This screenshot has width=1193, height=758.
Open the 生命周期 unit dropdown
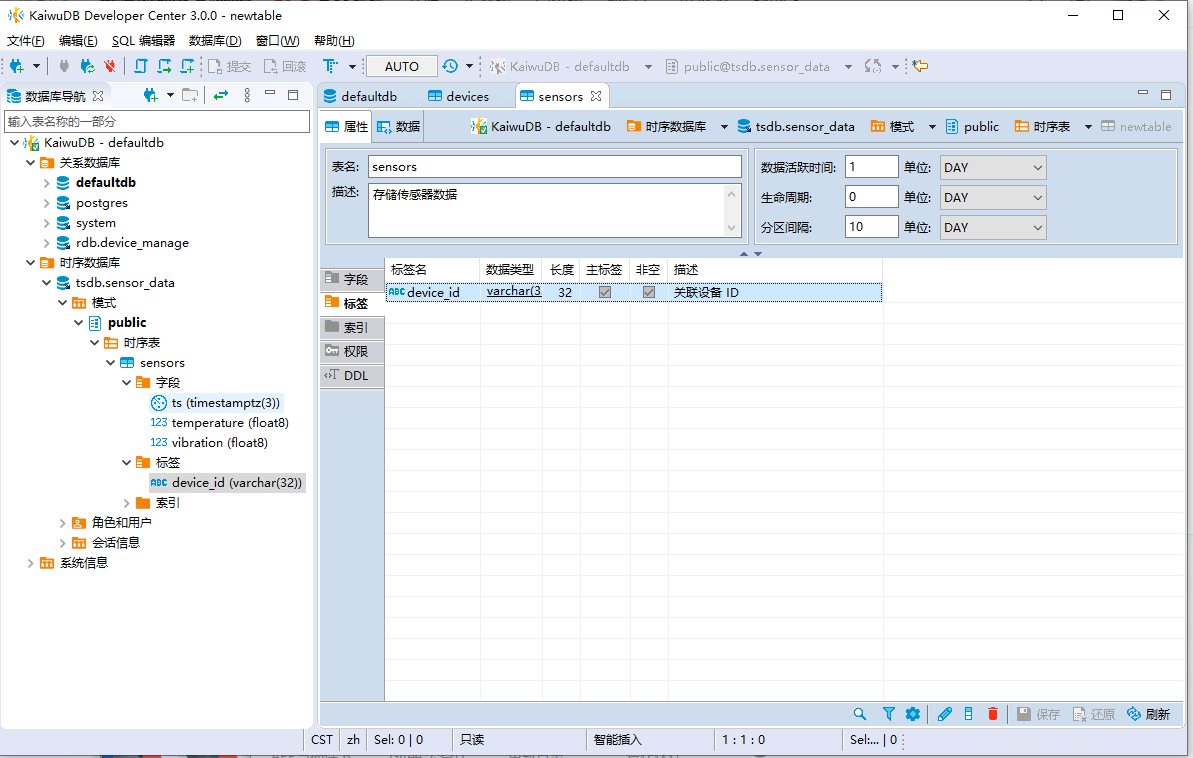[993, 198]
